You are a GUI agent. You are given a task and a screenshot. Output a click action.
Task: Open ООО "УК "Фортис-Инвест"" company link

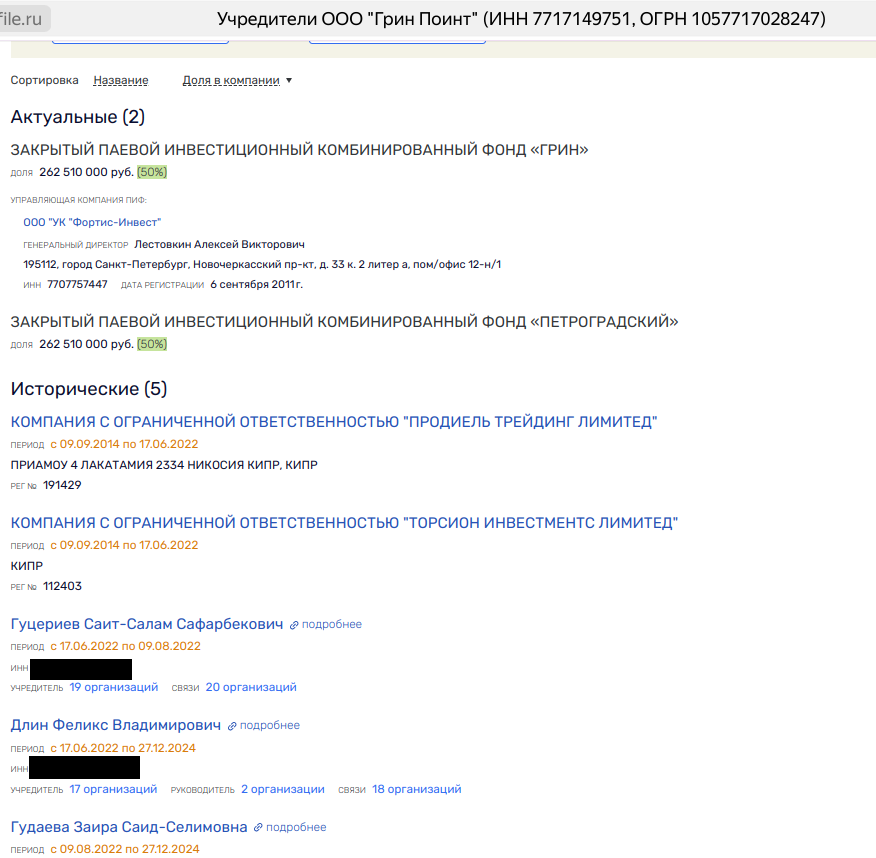(92, 222)
